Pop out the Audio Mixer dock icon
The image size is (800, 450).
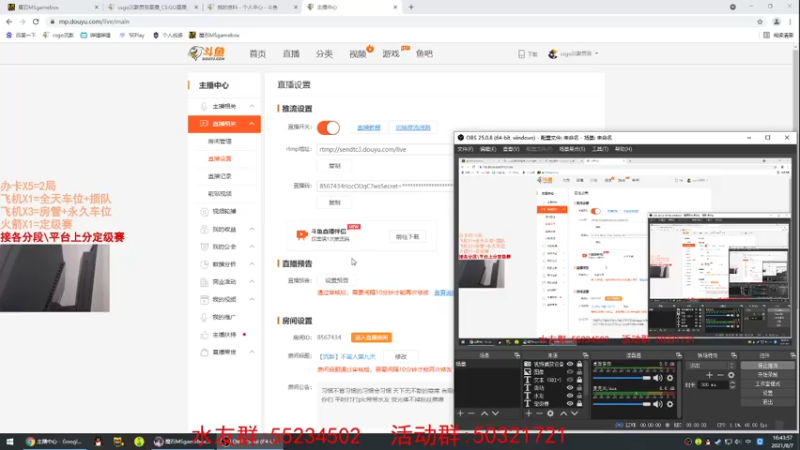click(x=679, y=355)
